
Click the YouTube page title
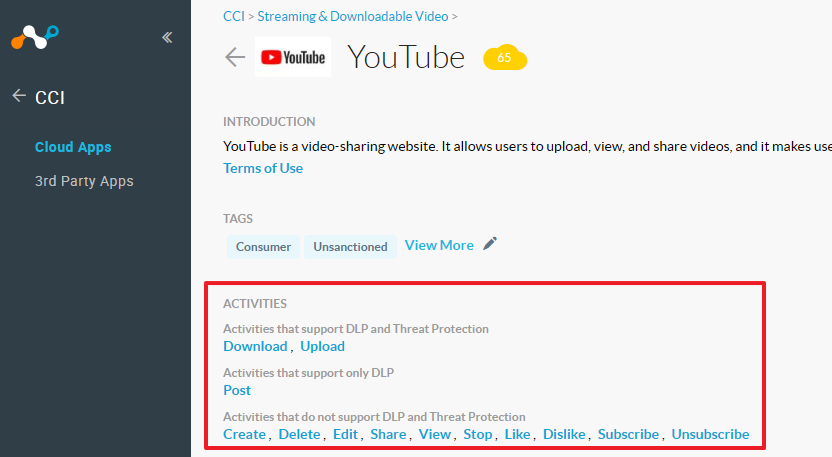click(406, 57)
